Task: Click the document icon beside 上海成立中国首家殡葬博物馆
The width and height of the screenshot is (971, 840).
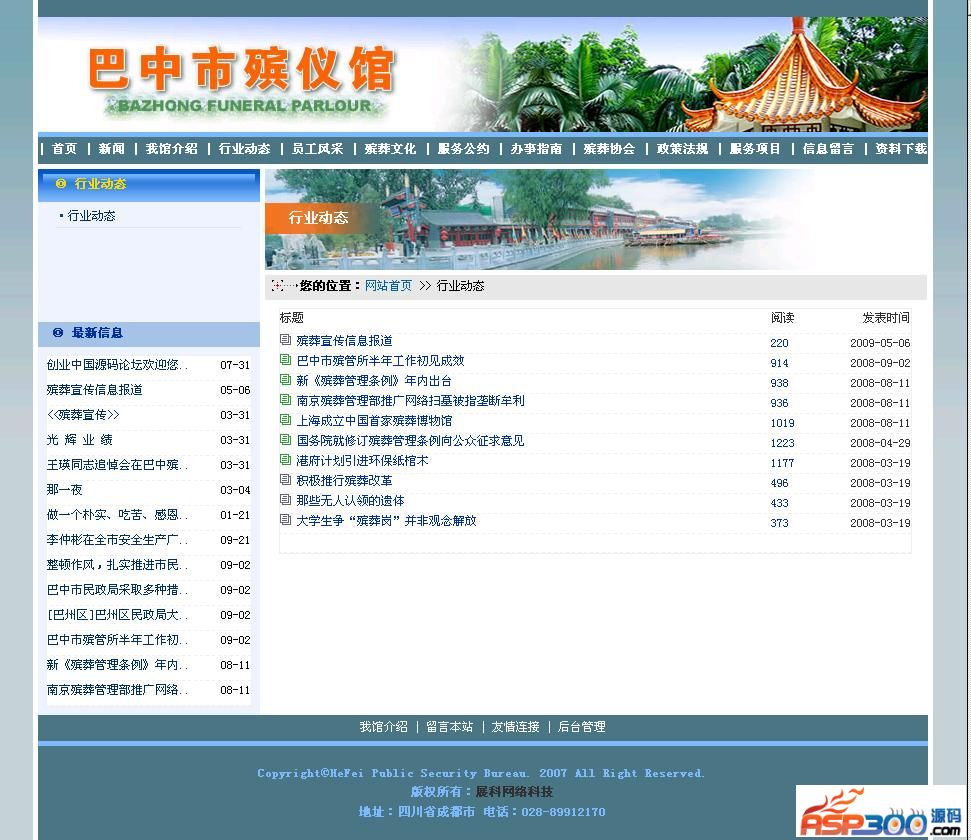Action: [x=286, y=420]
